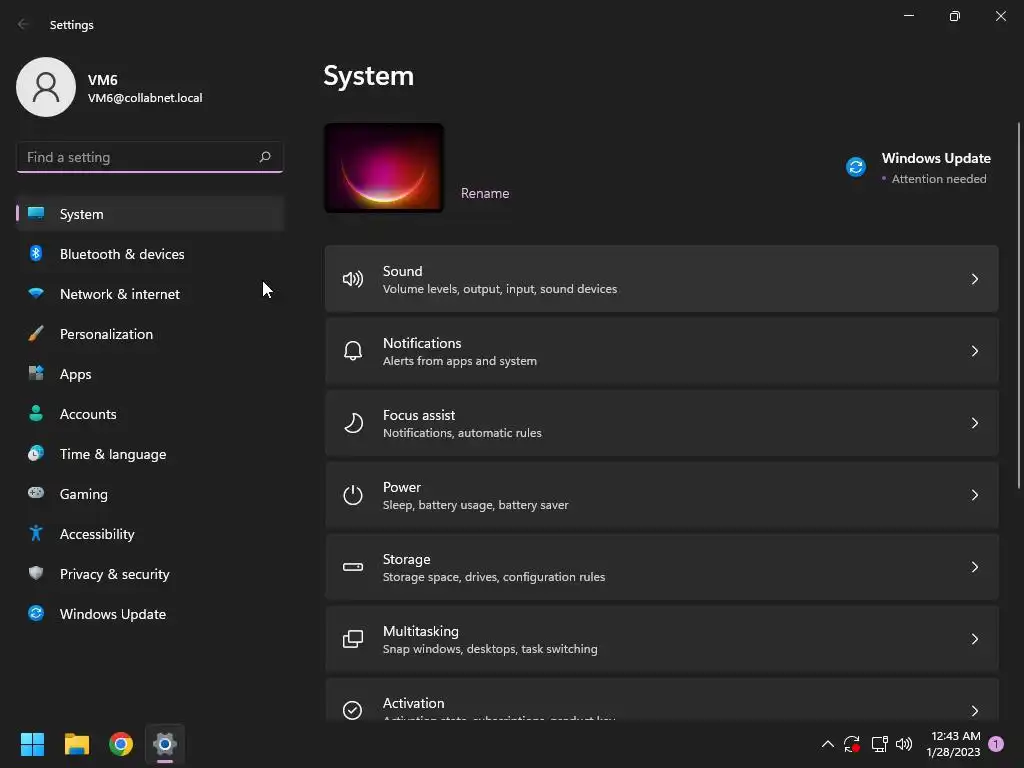Screen dimensions: 1024x768
Task: Click the Storage drive icon
Action: [x=353, y=567]
